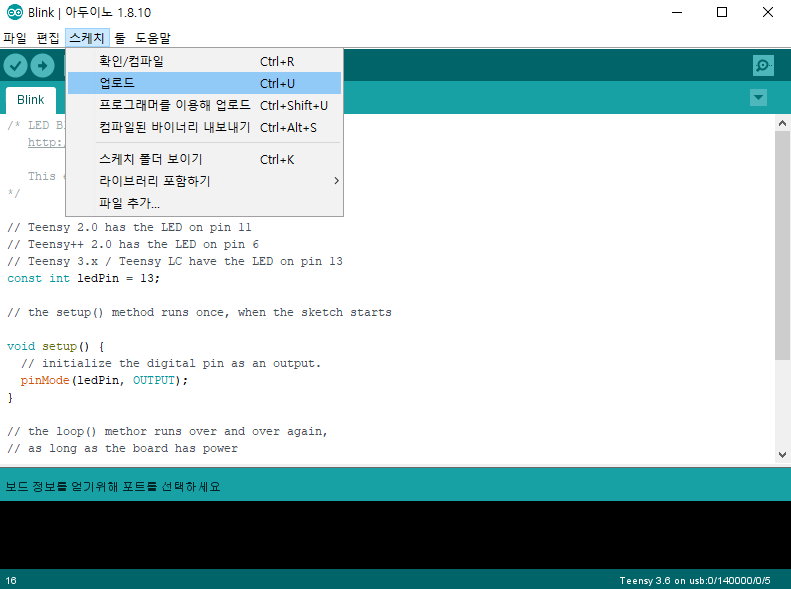Click line number 16 in status bar
This screenshot has width=791, height=589.
(x=11, y=580)
